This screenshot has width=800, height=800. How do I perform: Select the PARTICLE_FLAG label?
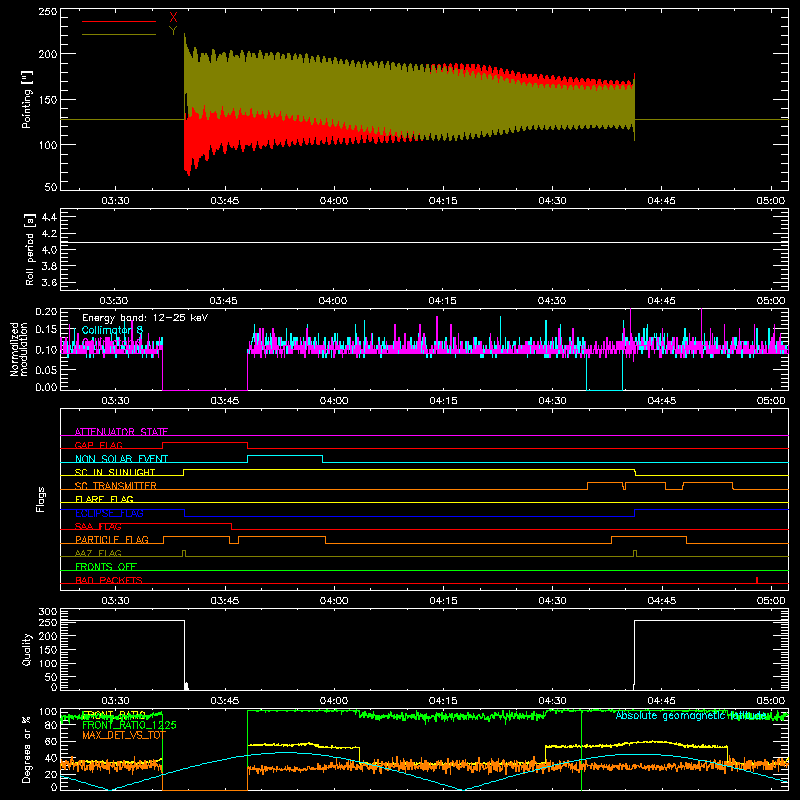pos(112,540)
